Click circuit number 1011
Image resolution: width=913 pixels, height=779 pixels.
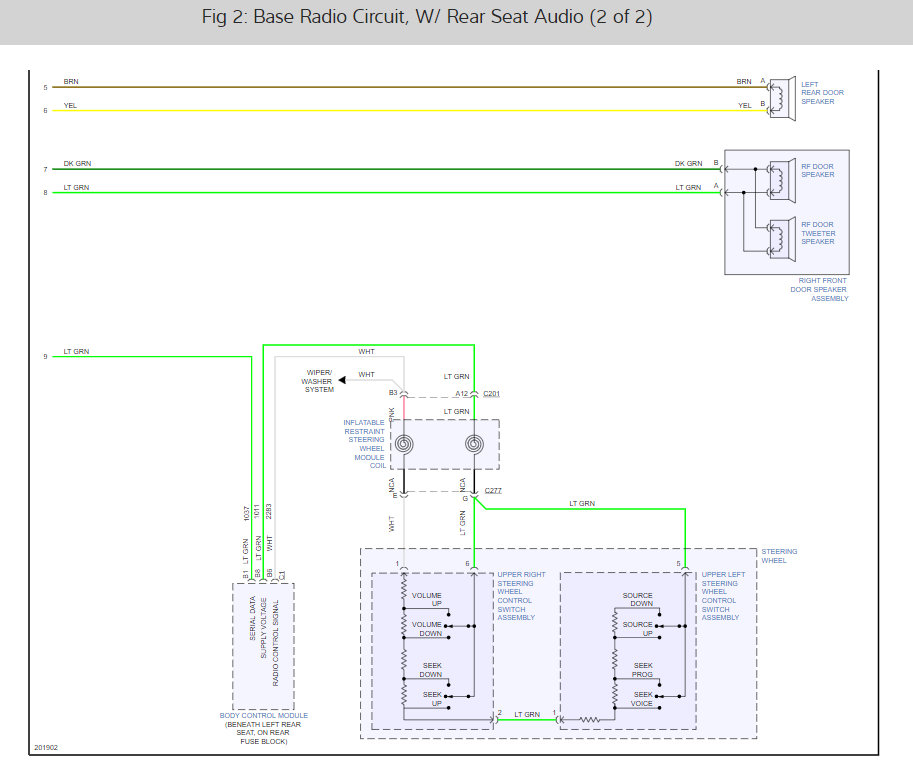257,512
